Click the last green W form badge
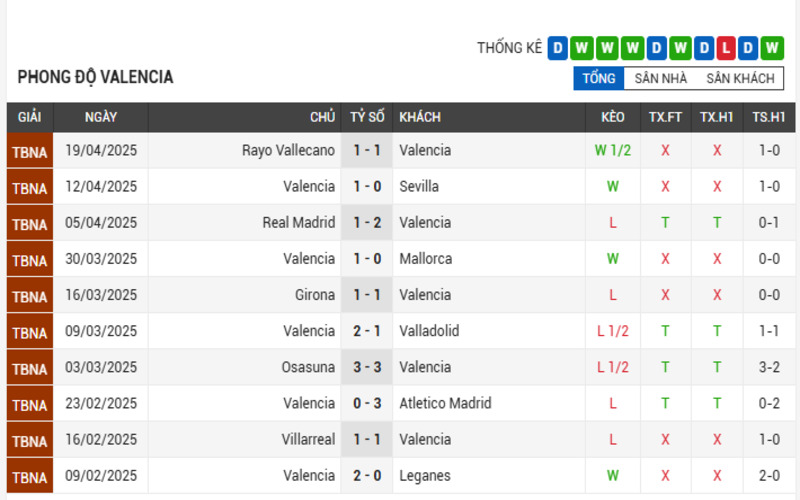 click(x=772, y=48)
